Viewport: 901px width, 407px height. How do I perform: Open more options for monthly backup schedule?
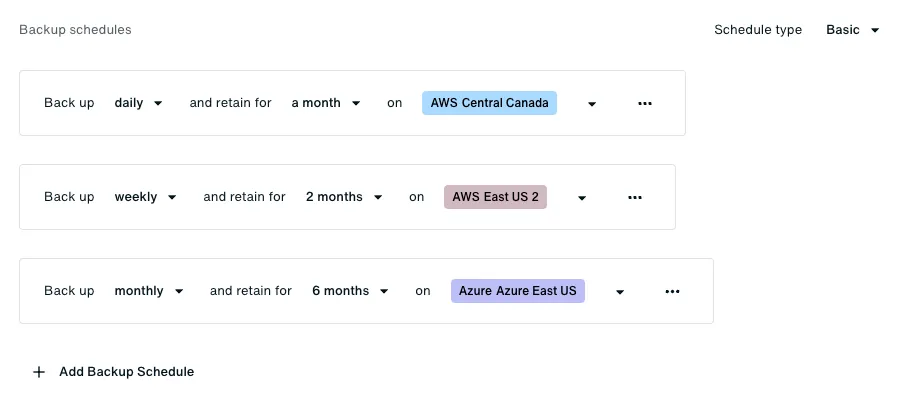[672, 291]
